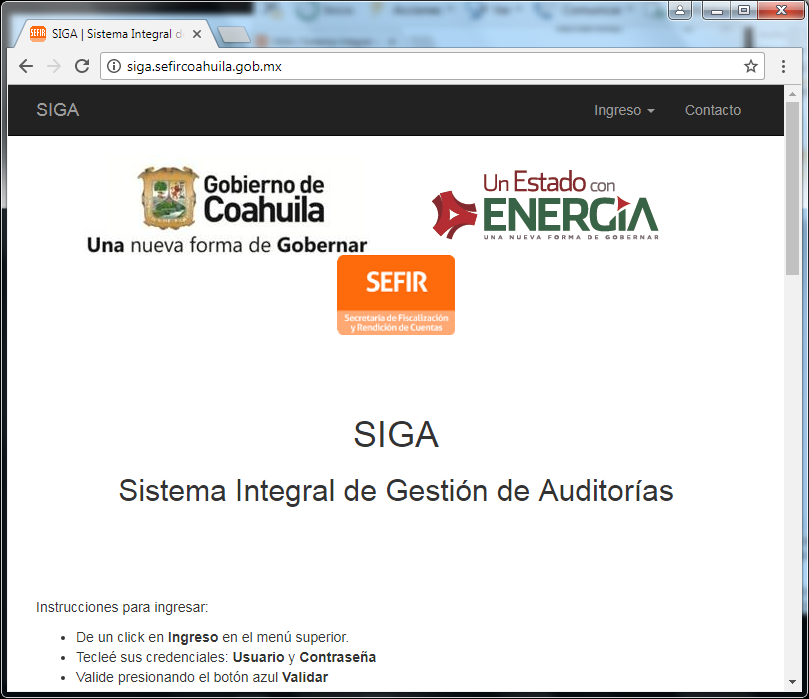The height and width of the screenshot is (699, 809).
Task: Click 'Sistema Integral de Gestión de Auditorías' heading
Action: pyautogui.click(x=396, y=491)
